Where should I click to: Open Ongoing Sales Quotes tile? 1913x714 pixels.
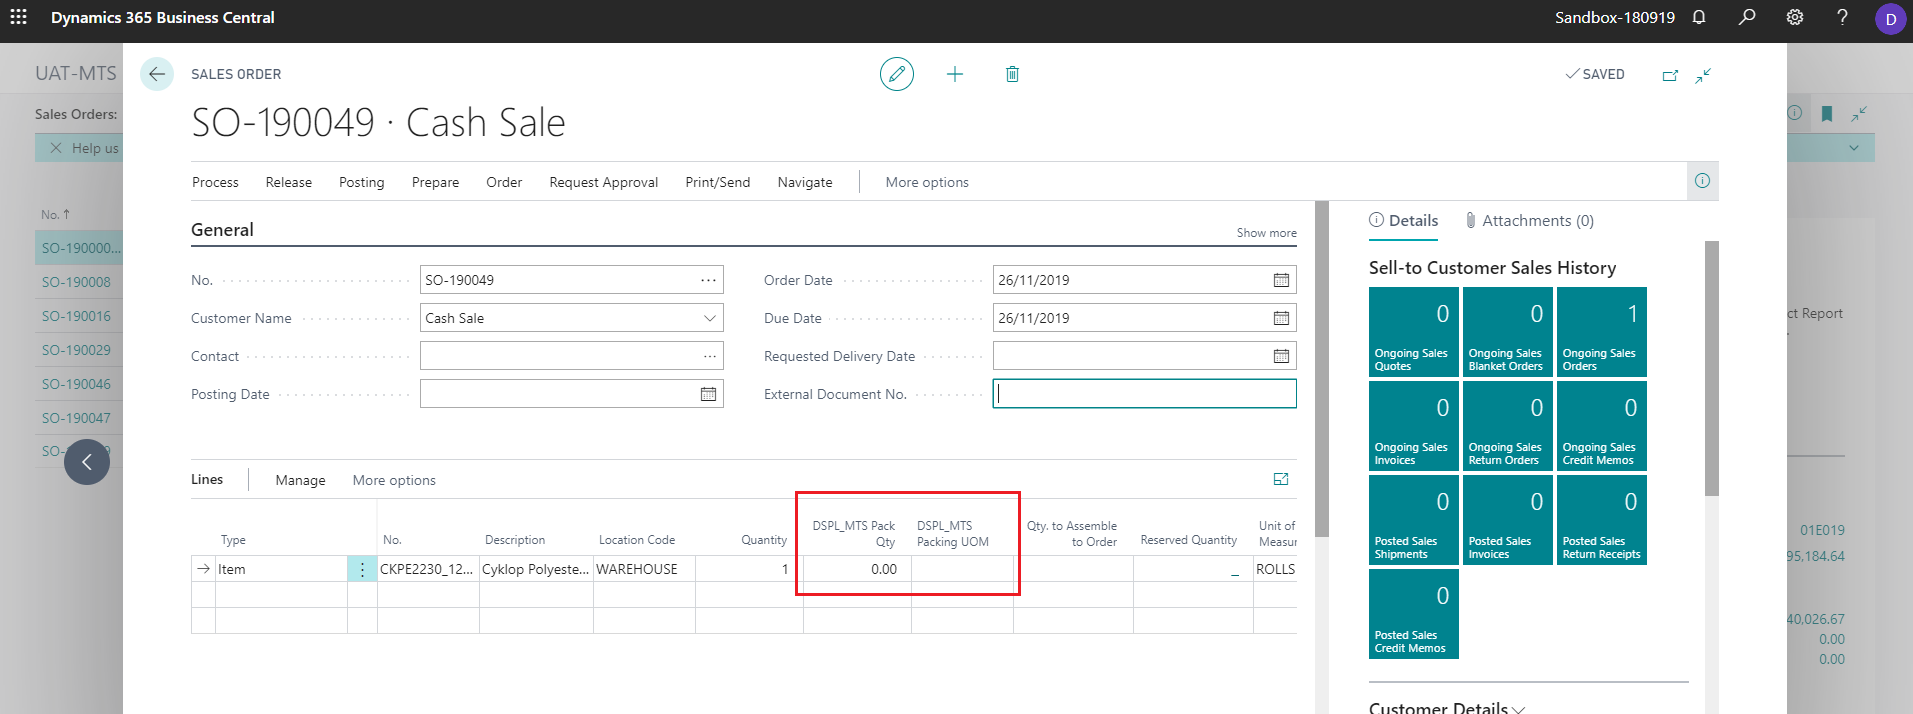point(1414,332)
